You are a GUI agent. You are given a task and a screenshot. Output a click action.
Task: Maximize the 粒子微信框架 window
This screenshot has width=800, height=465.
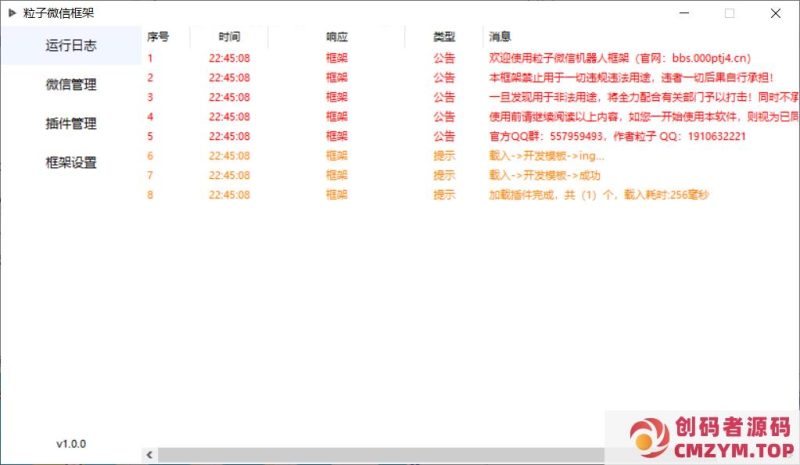pos(730,13)
